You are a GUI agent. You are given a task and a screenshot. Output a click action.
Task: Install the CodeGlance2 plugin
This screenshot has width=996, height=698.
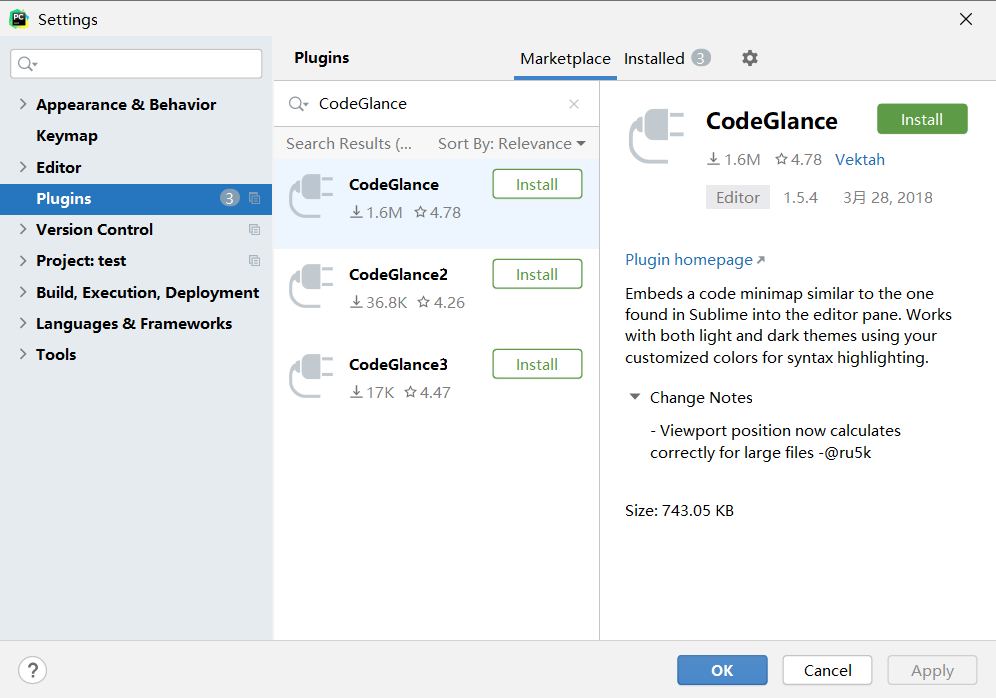537,274
